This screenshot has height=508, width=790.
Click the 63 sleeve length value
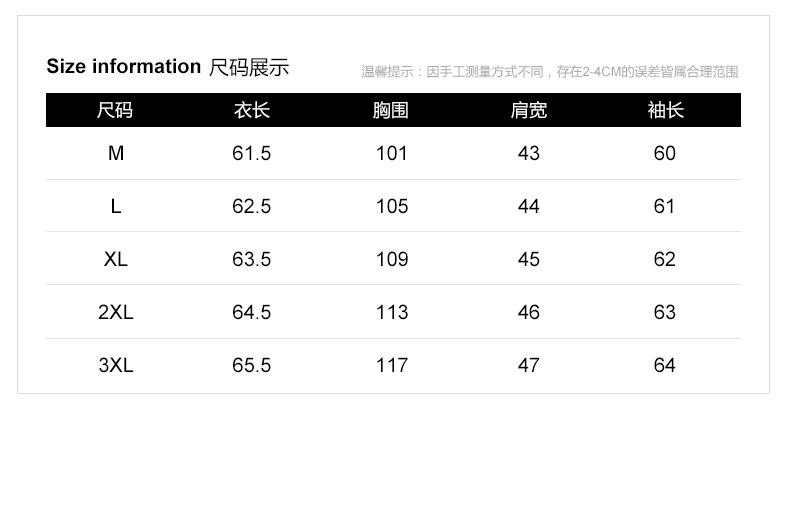click(x=665, y=312)
